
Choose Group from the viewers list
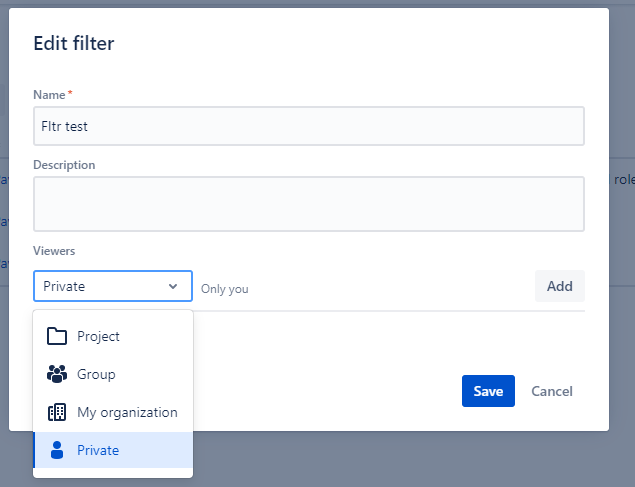pyautogui.click(x=113, y=374)
